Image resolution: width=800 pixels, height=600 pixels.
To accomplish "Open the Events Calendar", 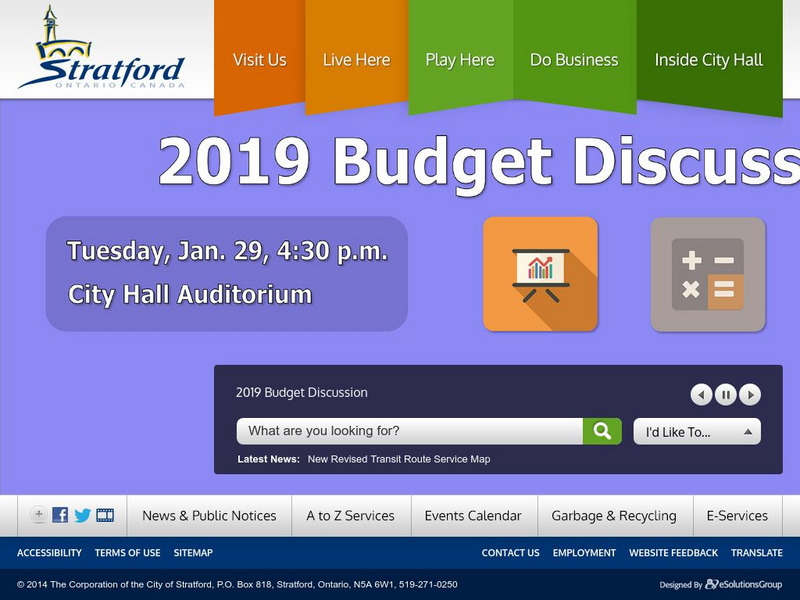I will [473, 516].
